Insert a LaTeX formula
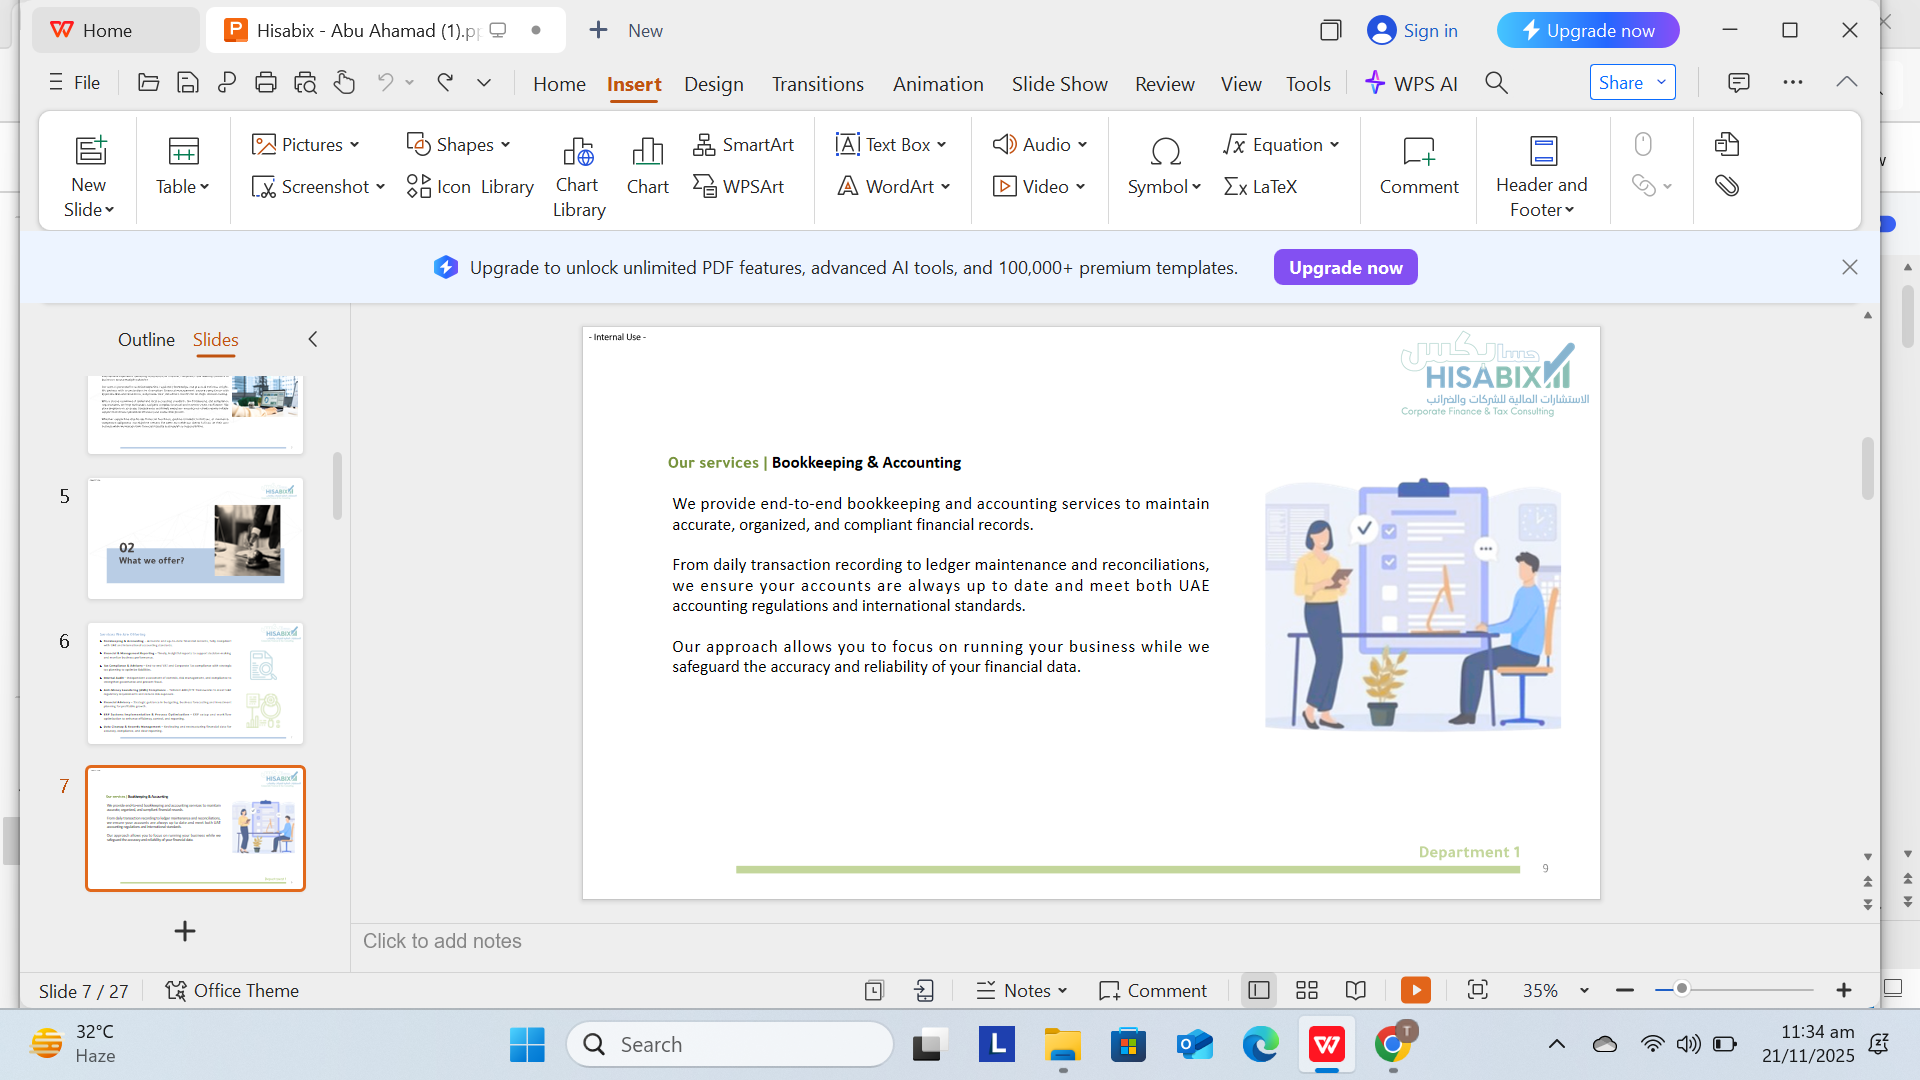Image resolution: width=1920 pixels, height=1080 pixels. 1260,186
